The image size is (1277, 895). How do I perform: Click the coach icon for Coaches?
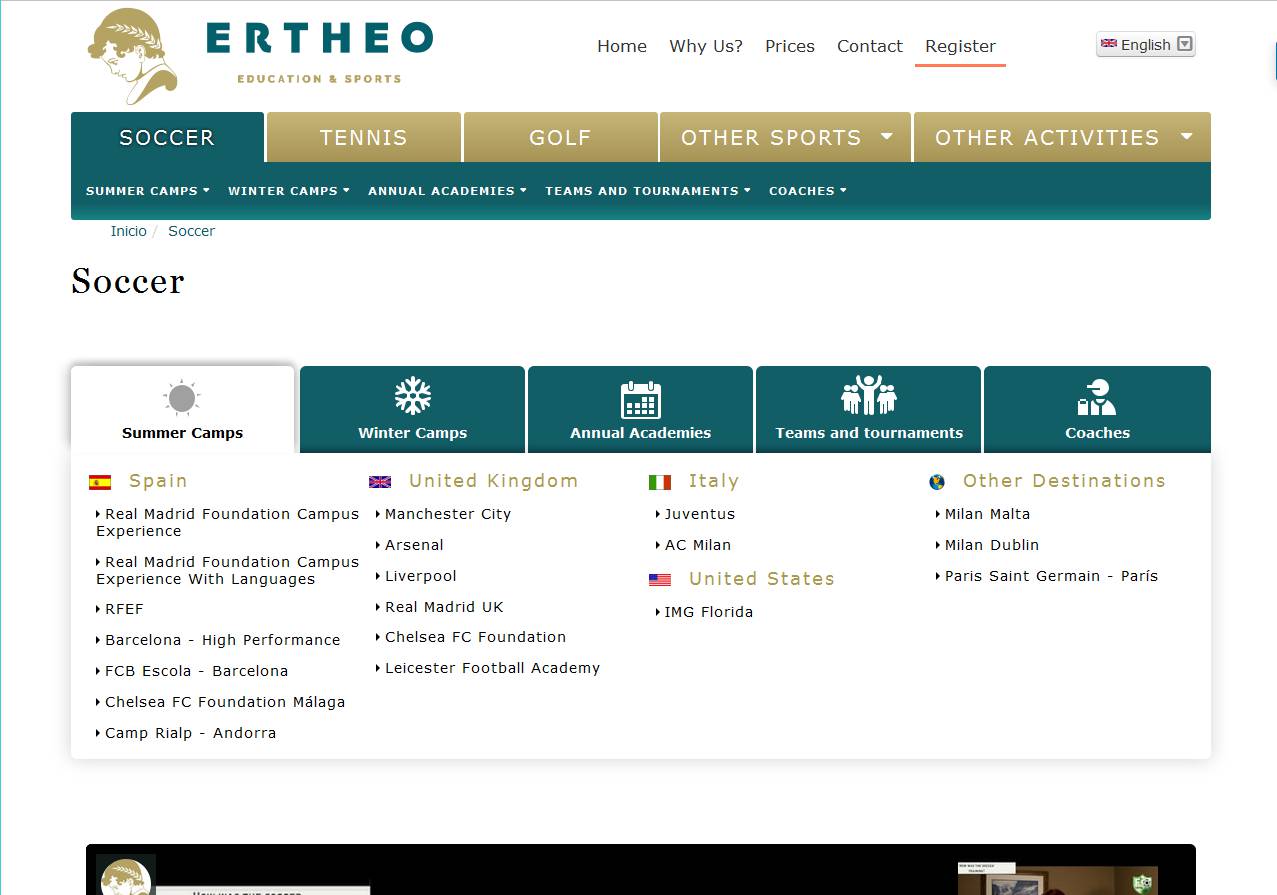1097,398
